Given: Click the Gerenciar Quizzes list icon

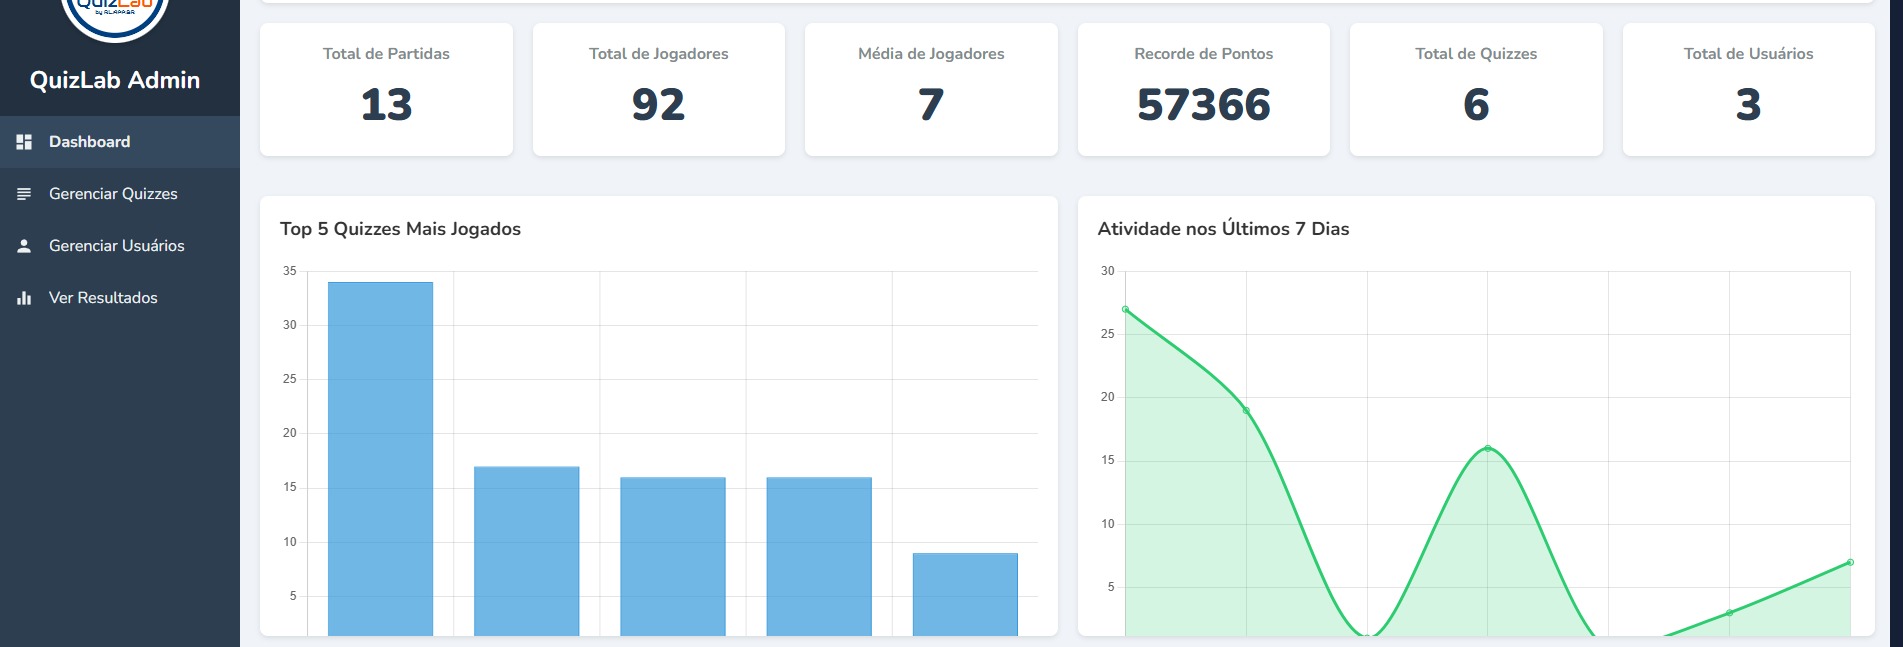Looking at the screenshot, I should coord(24,194).
